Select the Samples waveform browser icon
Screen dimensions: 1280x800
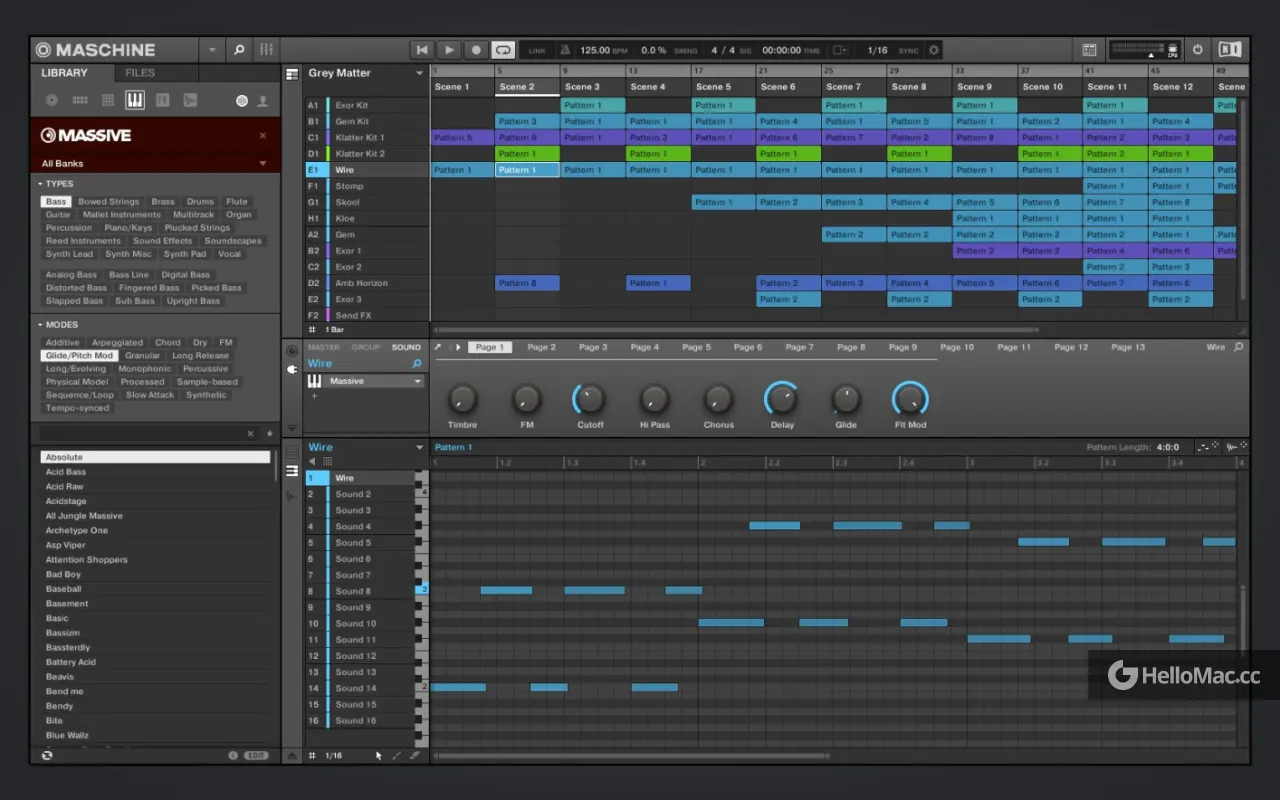pos(190,100)
